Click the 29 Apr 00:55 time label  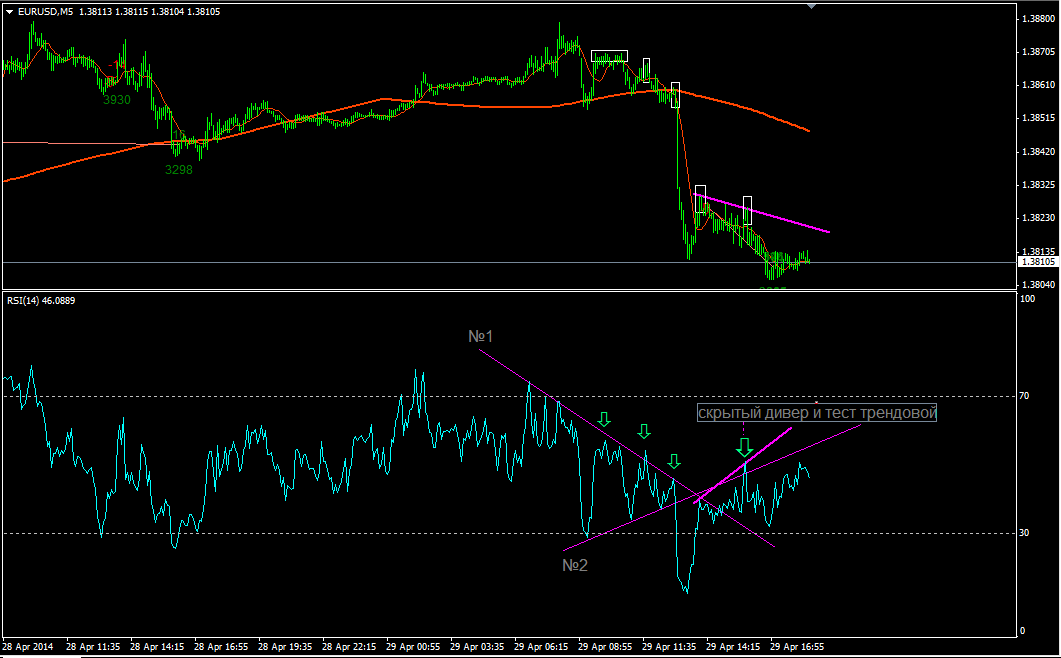413,646
